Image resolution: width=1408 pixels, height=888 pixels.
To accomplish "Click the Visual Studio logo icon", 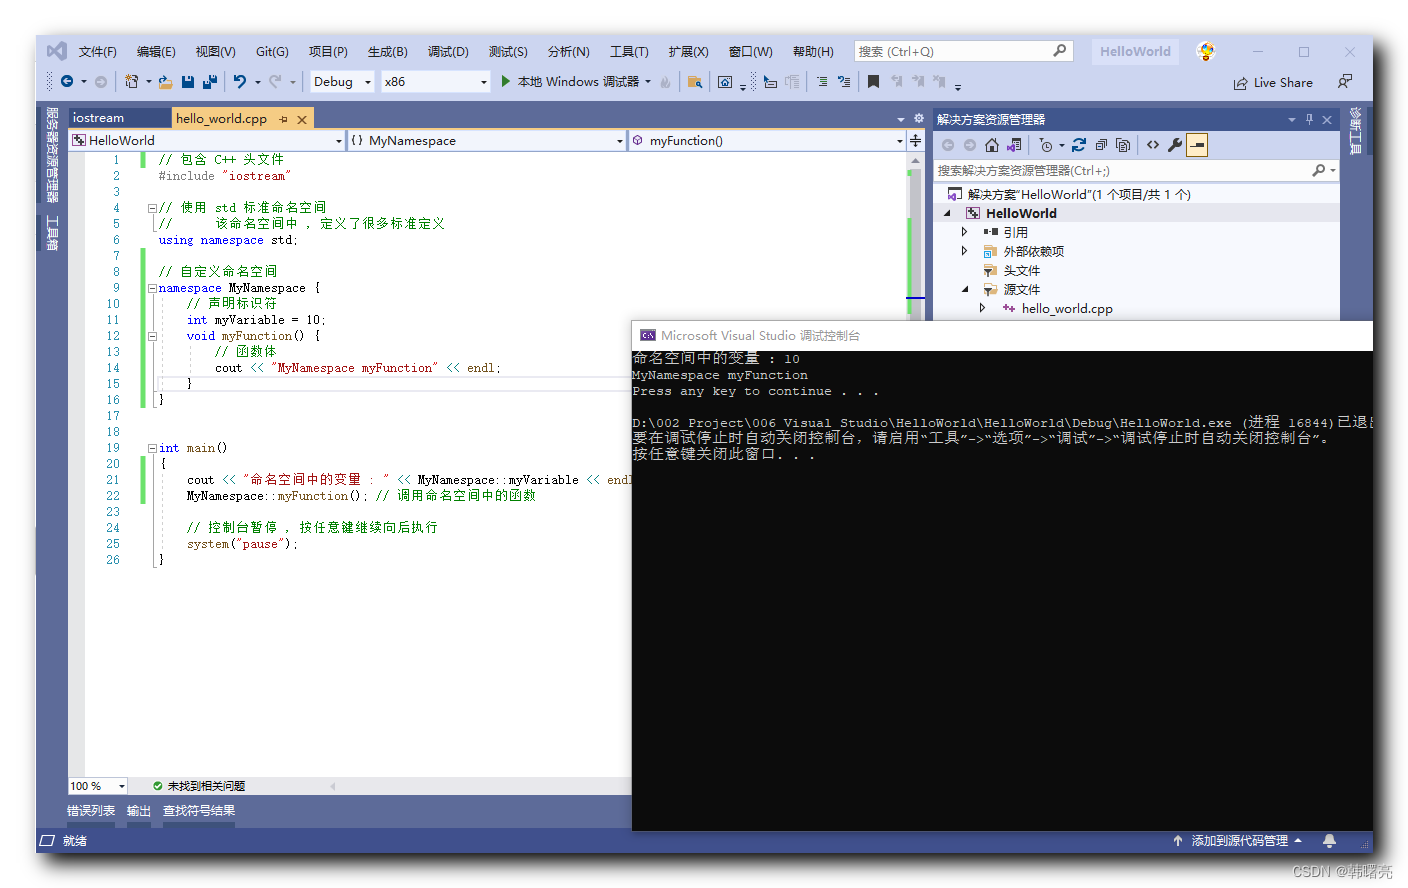I will 57,51.
